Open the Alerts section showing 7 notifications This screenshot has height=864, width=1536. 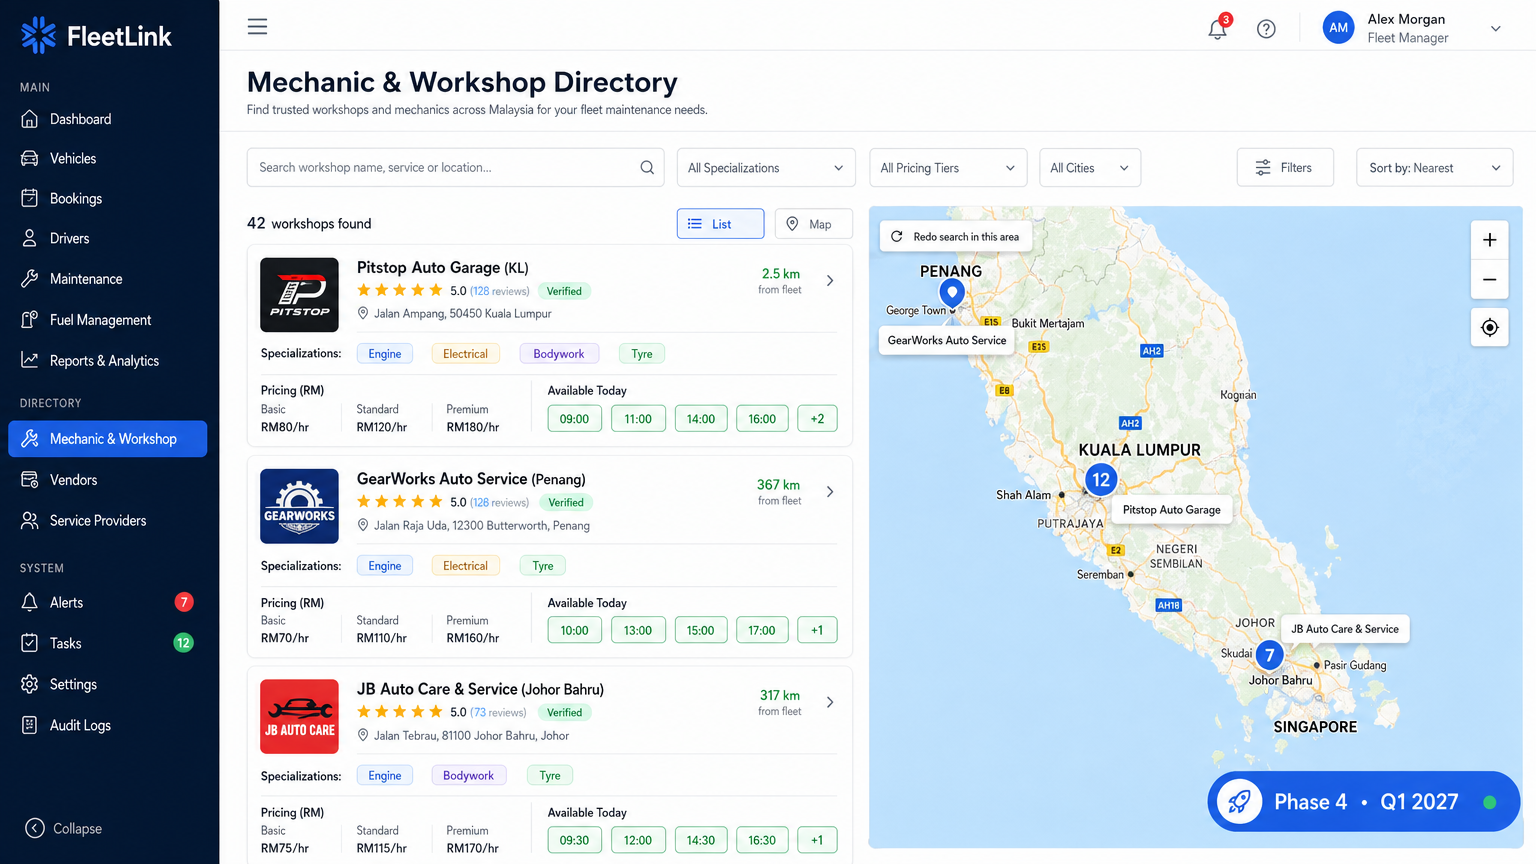coord(69,602)
